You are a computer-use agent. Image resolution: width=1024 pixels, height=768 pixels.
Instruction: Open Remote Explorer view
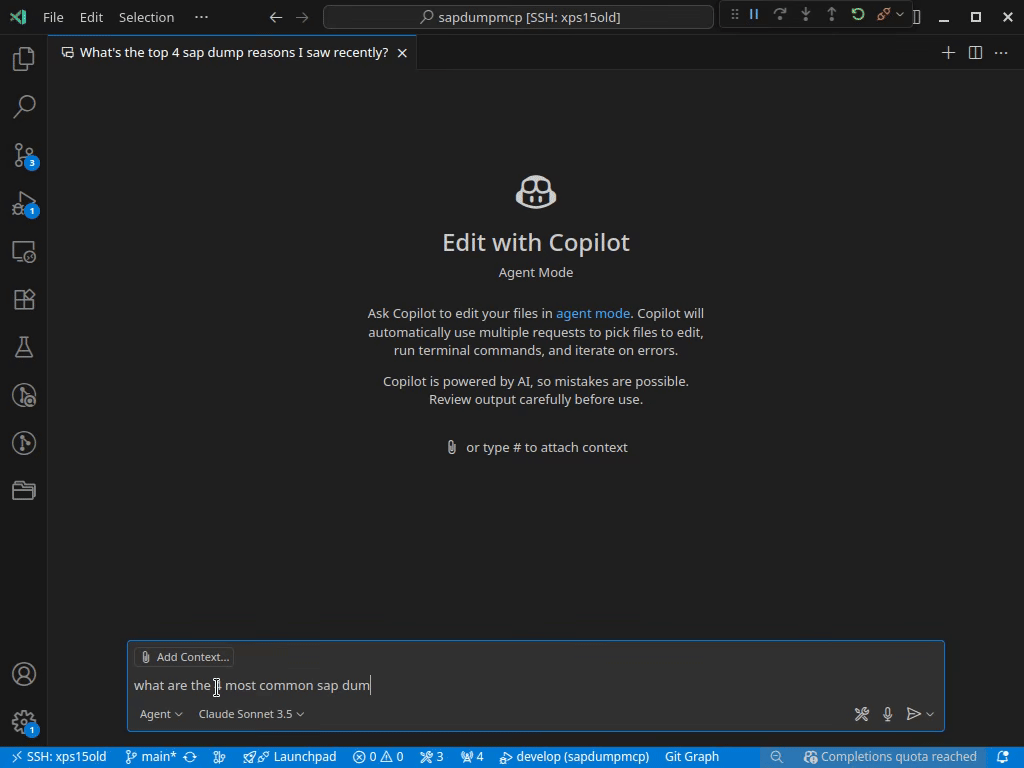(x=24, y=251)
